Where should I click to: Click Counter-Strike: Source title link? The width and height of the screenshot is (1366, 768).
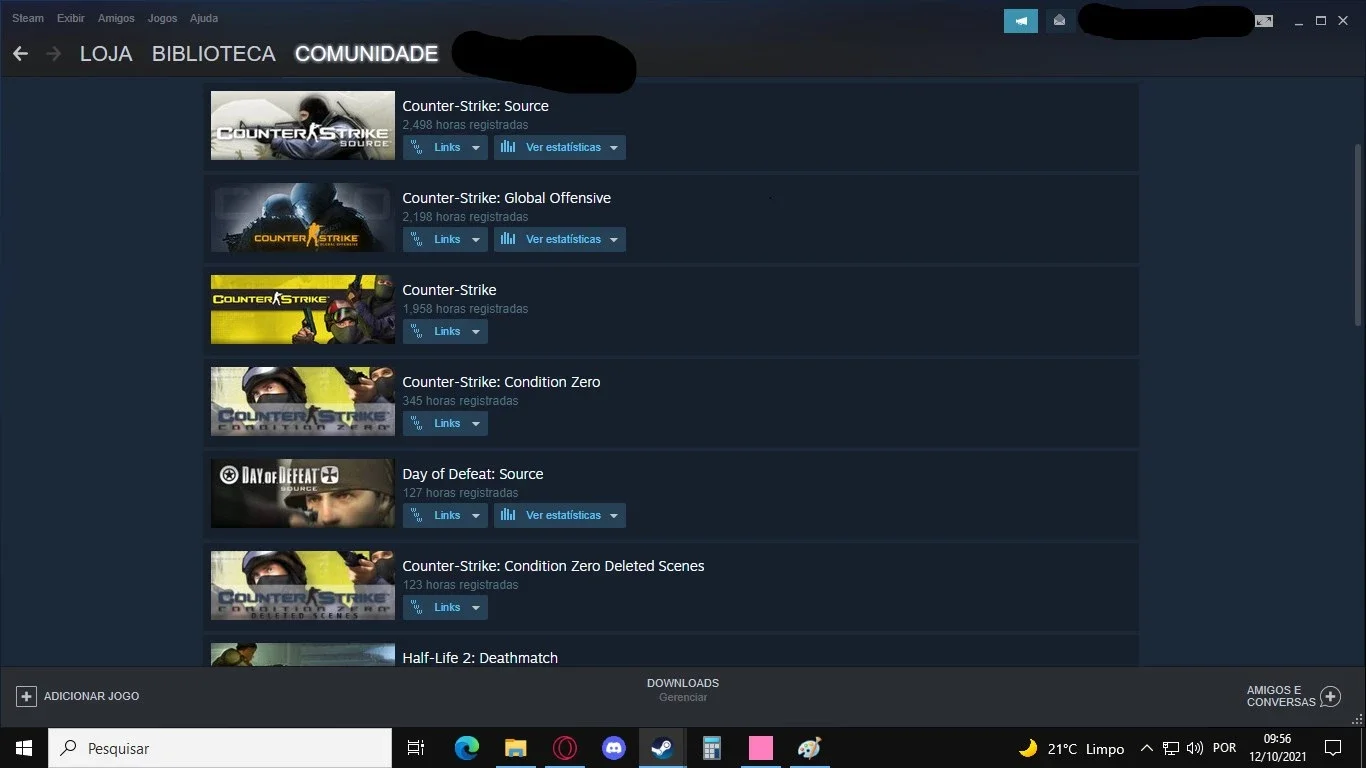click(x=475, y=106)
